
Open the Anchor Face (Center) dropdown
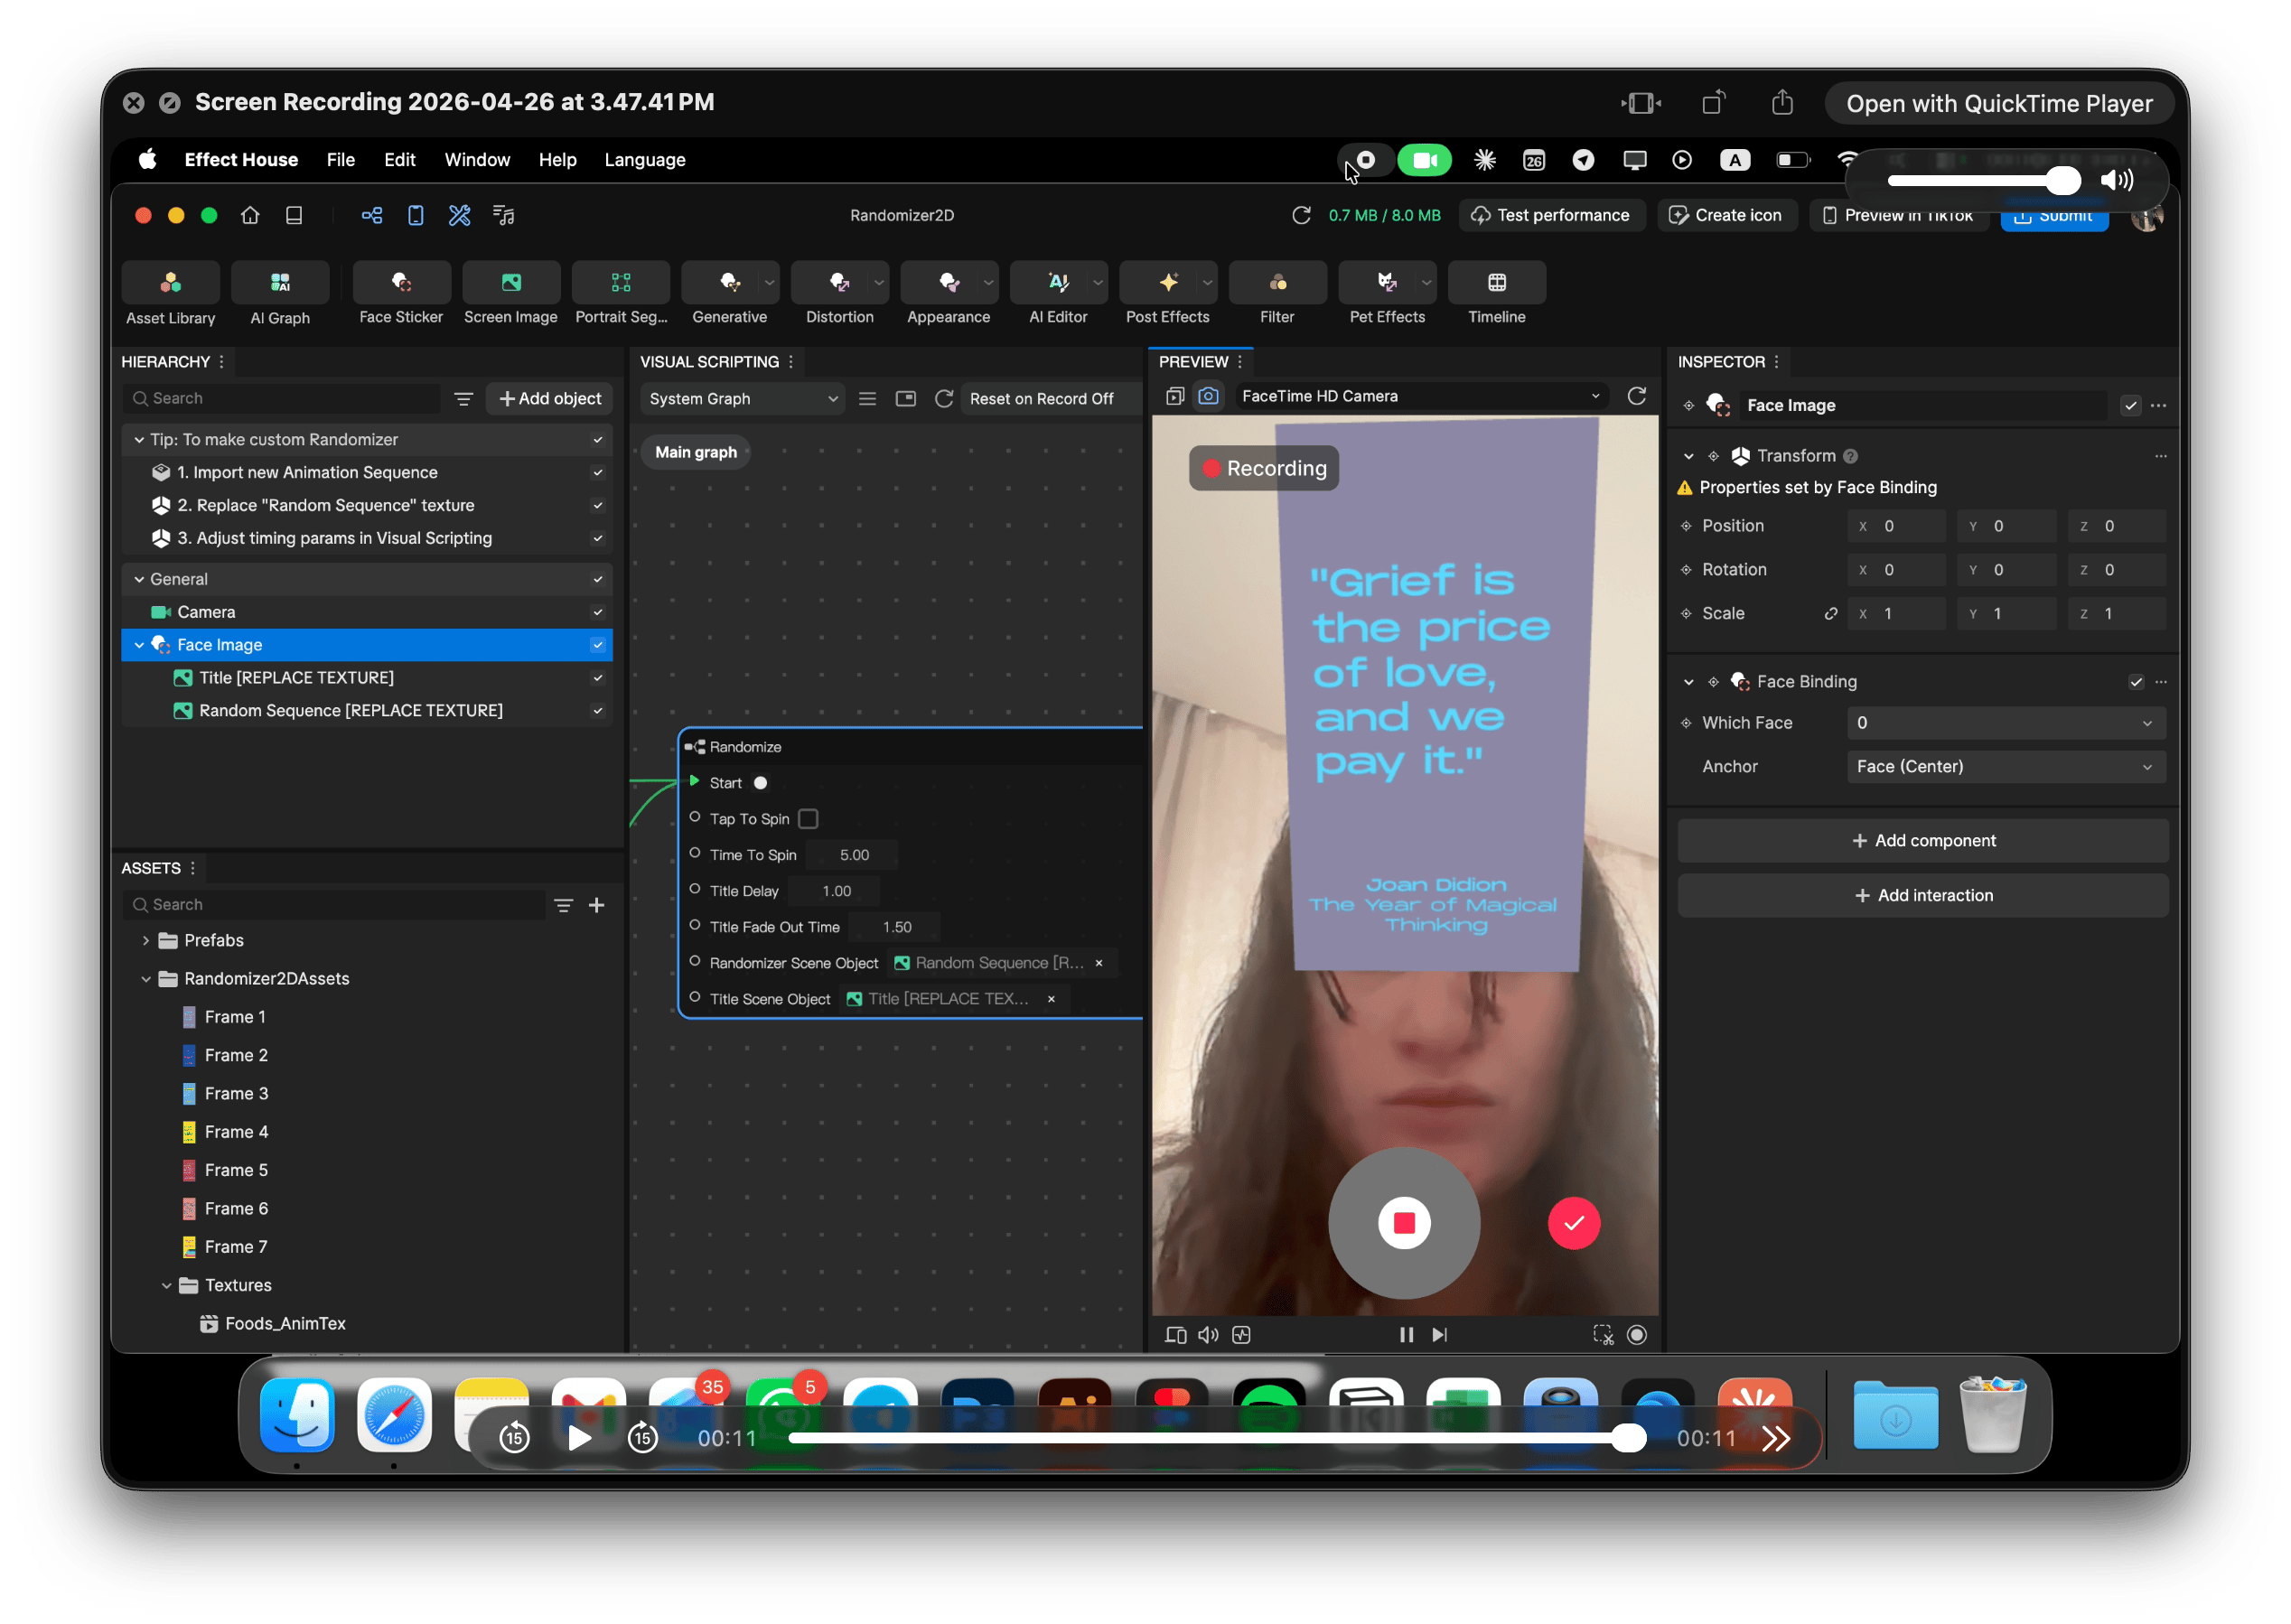pyautogui.click(x=2006, y=767)
